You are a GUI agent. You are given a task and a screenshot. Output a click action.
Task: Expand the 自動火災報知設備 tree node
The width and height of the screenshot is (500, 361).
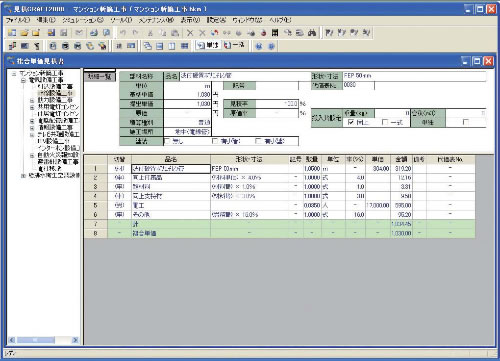click(32, 155)
